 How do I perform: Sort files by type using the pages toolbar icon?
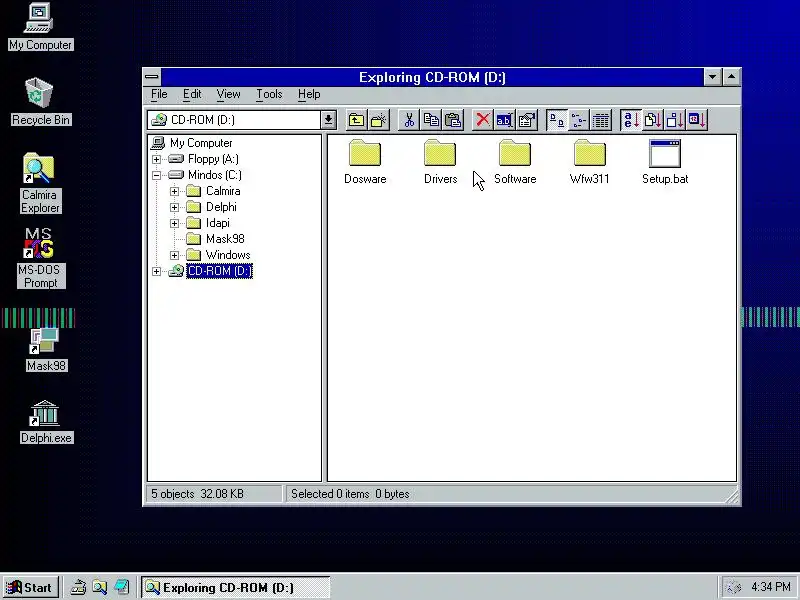[653, 120]
